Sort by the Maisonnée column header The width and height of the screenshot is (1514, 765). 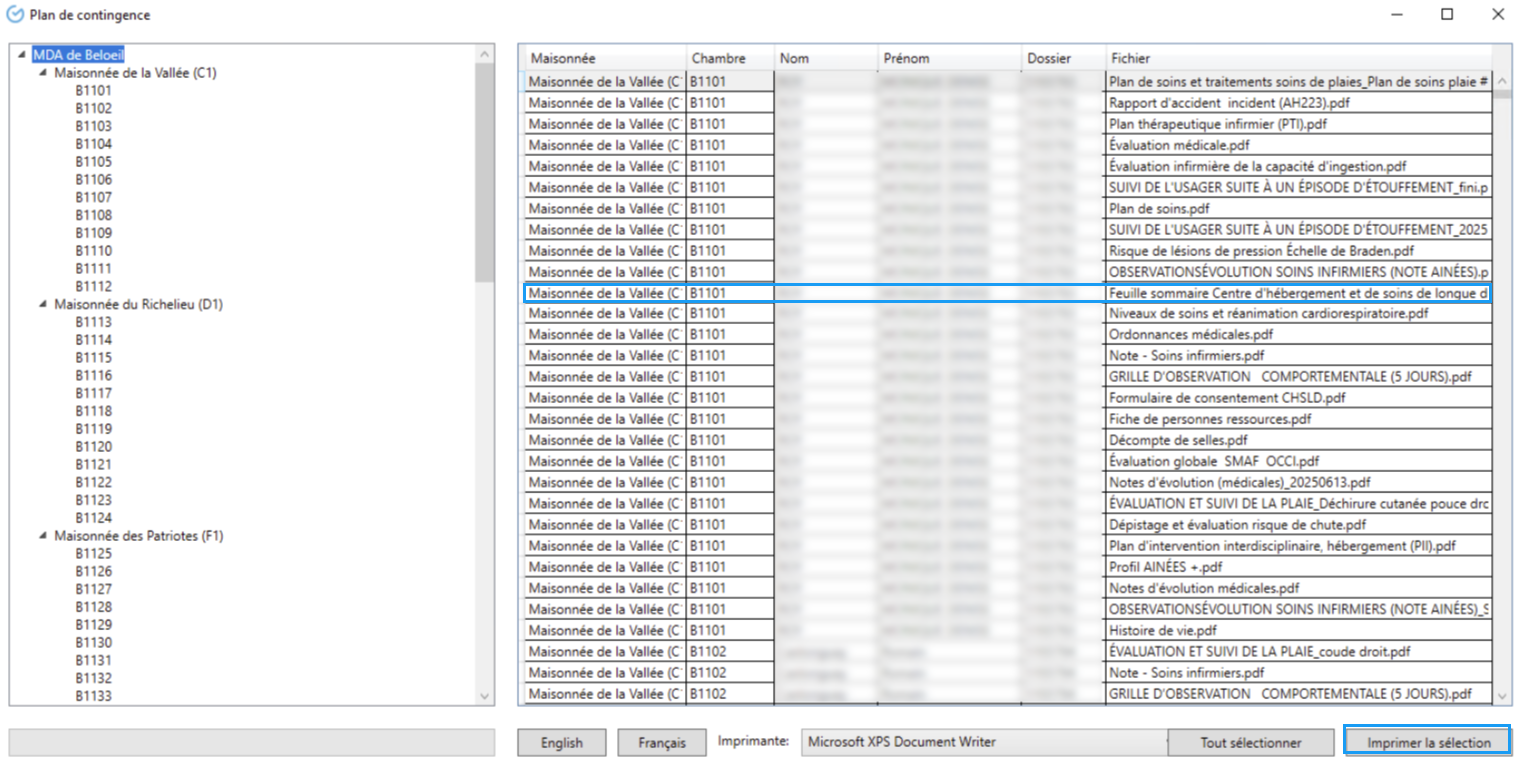[x=604, y=58]
